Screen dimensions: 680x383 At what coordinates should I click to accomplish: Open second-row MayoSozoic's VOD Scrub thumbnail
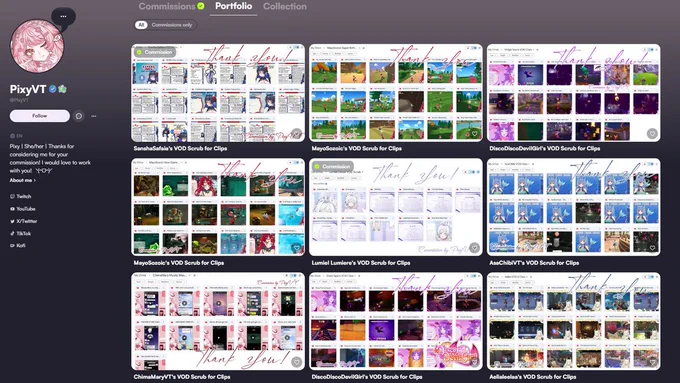point(218,207)
